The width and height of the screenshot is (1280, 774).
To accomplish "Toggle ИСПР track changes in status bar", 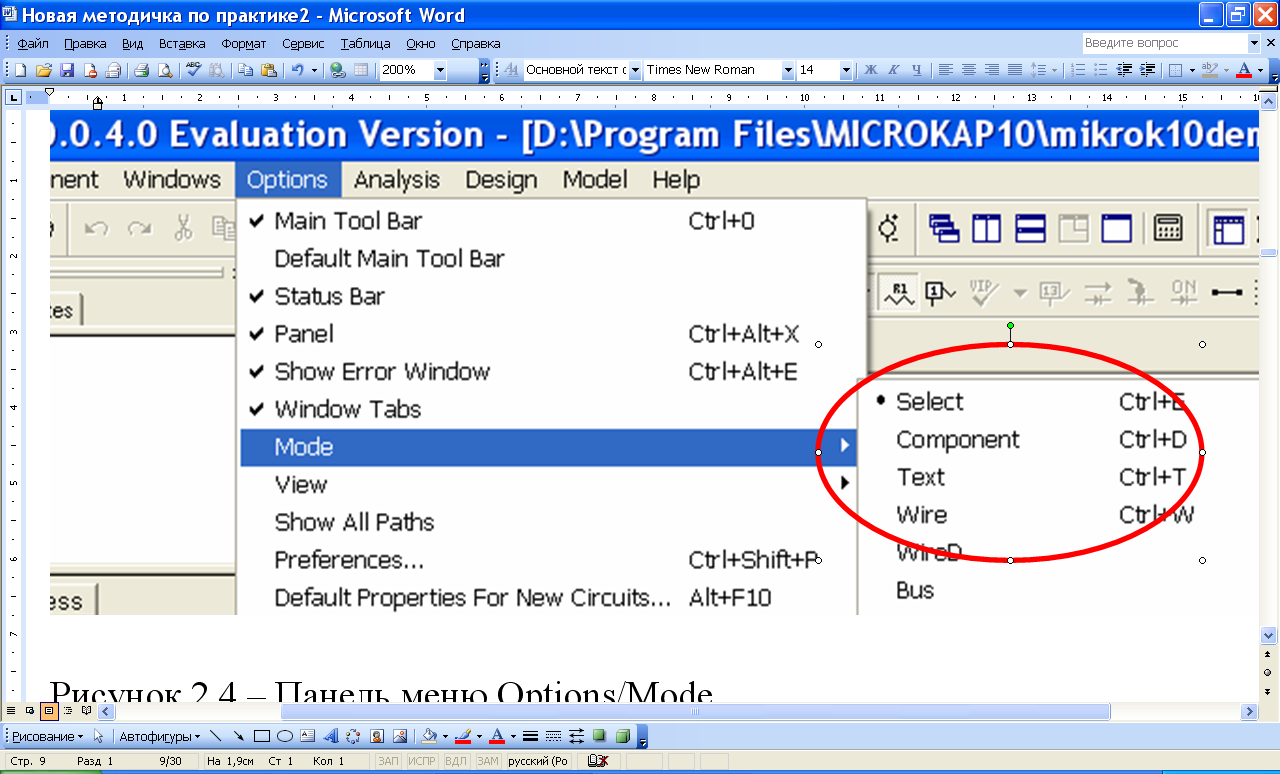I will tap(422, 761).
